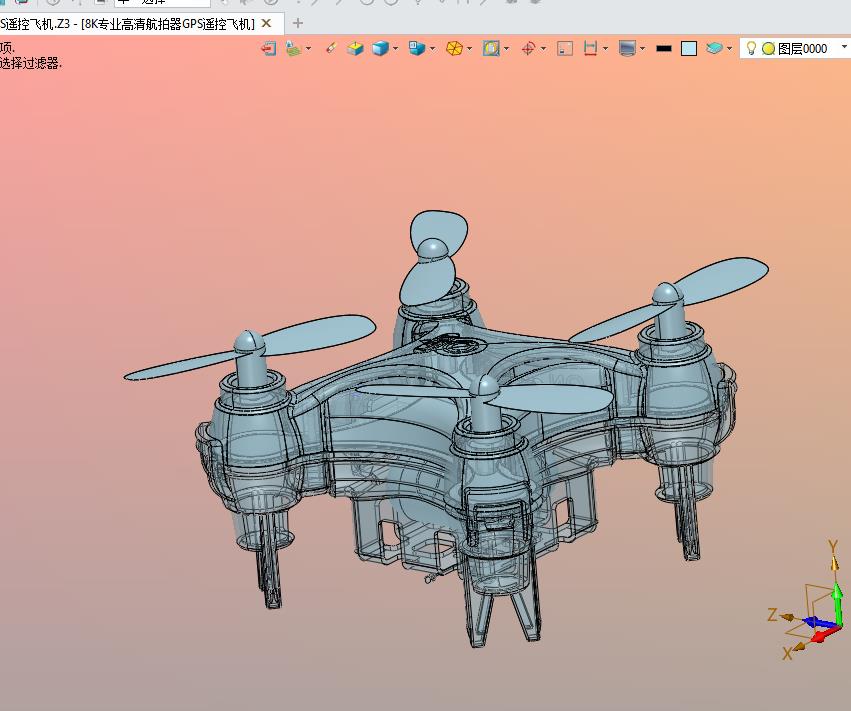Select the eraser tool icon

(331, 49)
